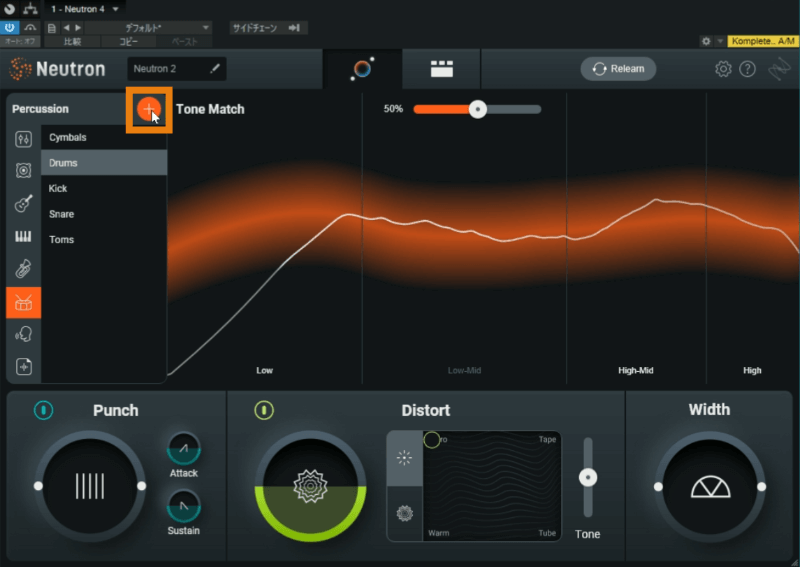The width and height of the screenshot is (800, 567).
Task: Click the Relearn button
Action: pos(618,69)
